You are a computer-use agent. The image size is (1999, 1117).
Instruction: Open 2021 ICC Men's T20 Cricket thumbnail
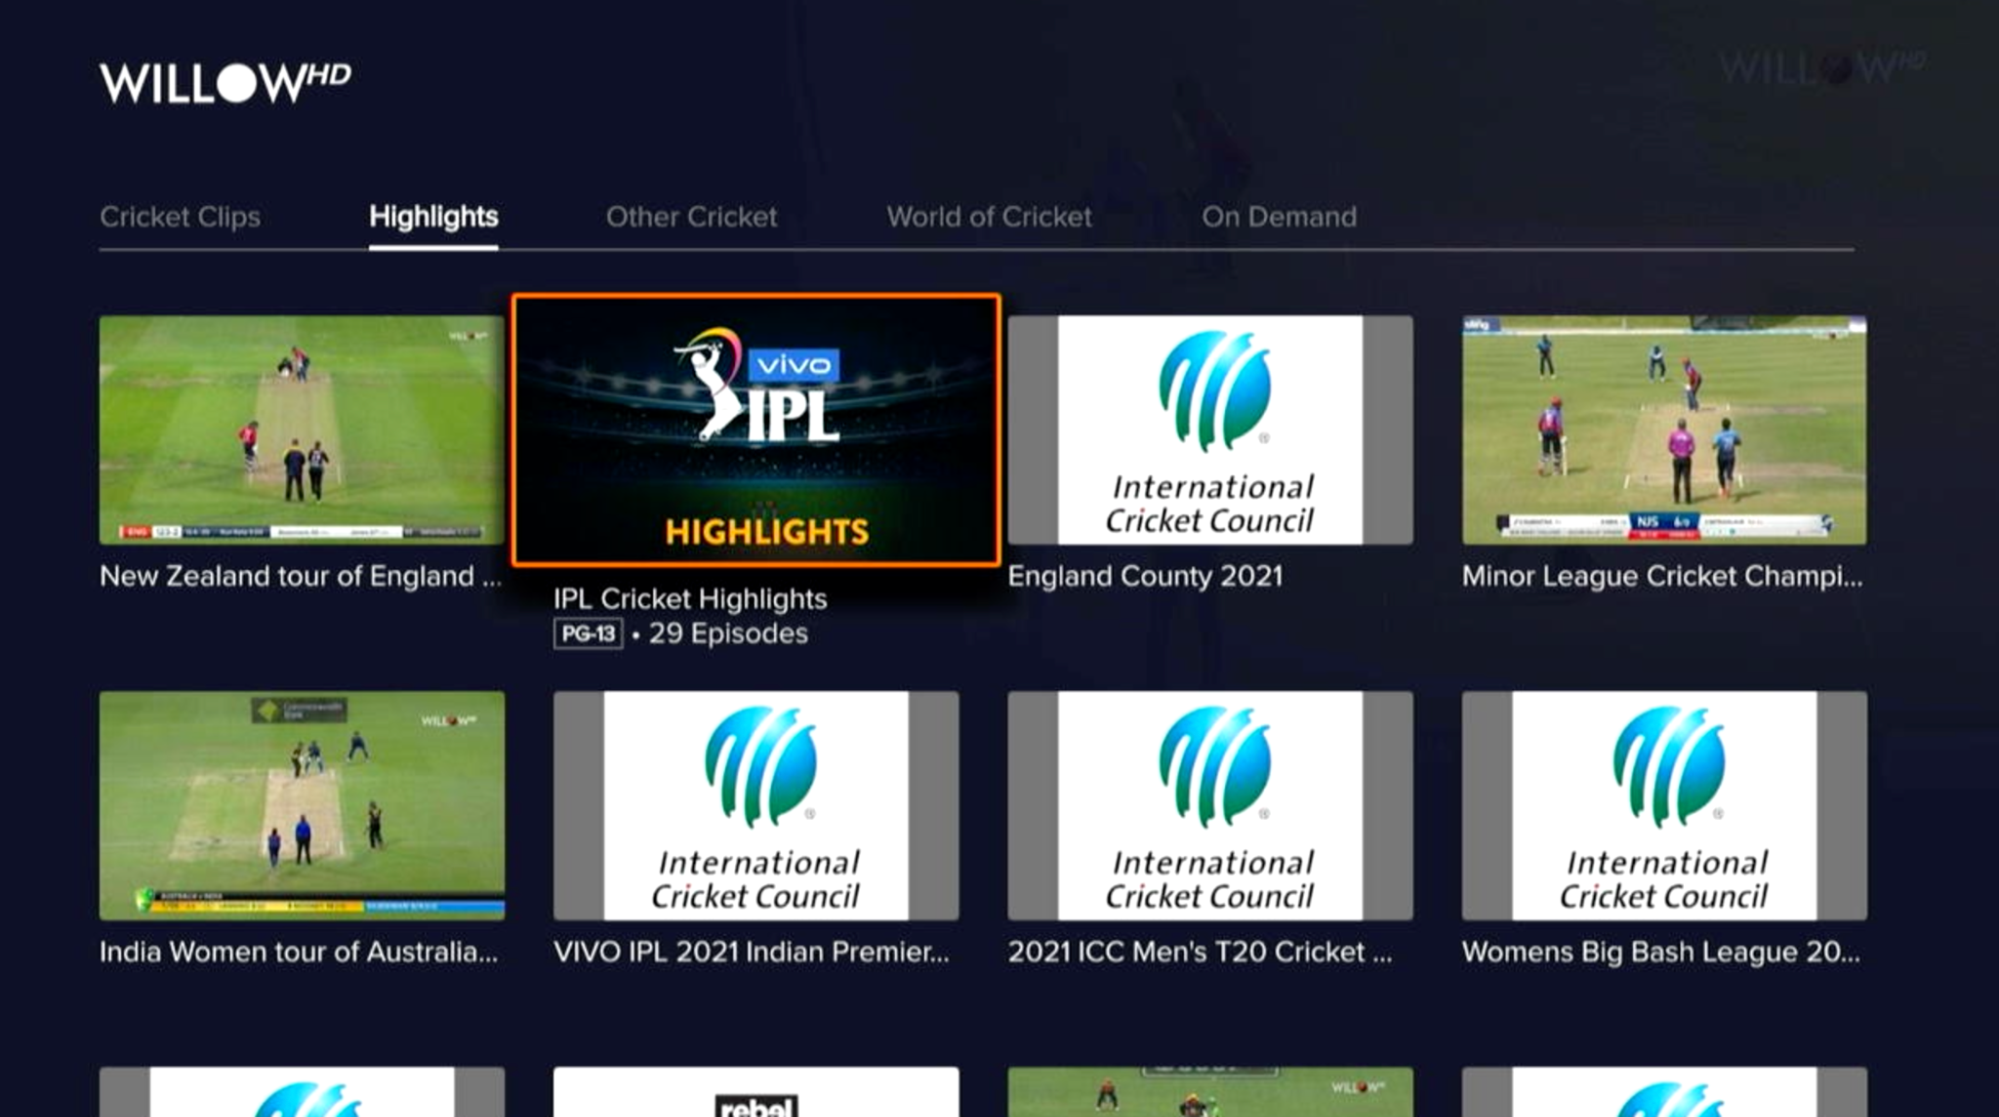(x=1210, y=805)
